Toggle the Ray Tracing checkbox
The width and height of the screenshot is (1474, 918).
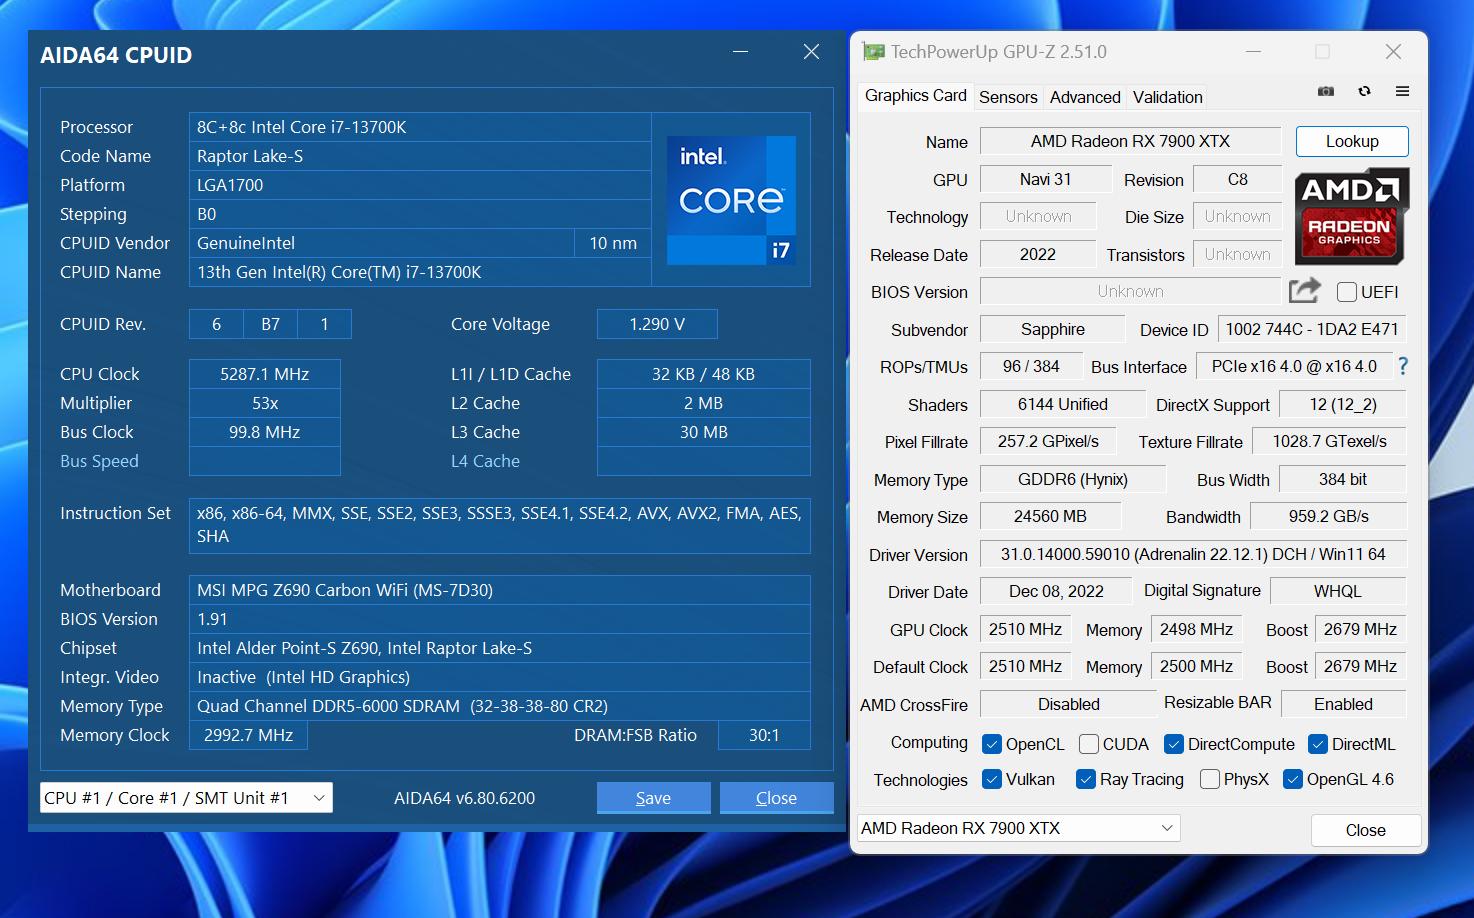(x=1086, y=779)
